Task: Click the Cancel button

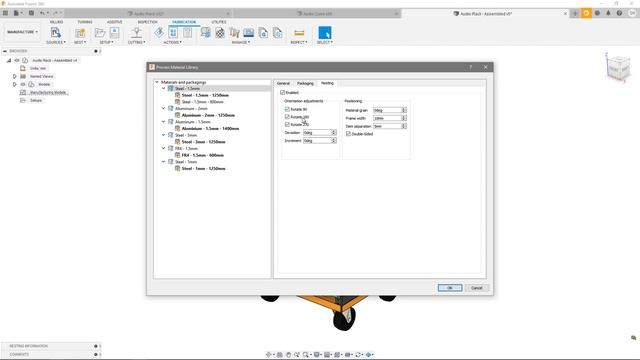Action: click(x=477, y=288)
